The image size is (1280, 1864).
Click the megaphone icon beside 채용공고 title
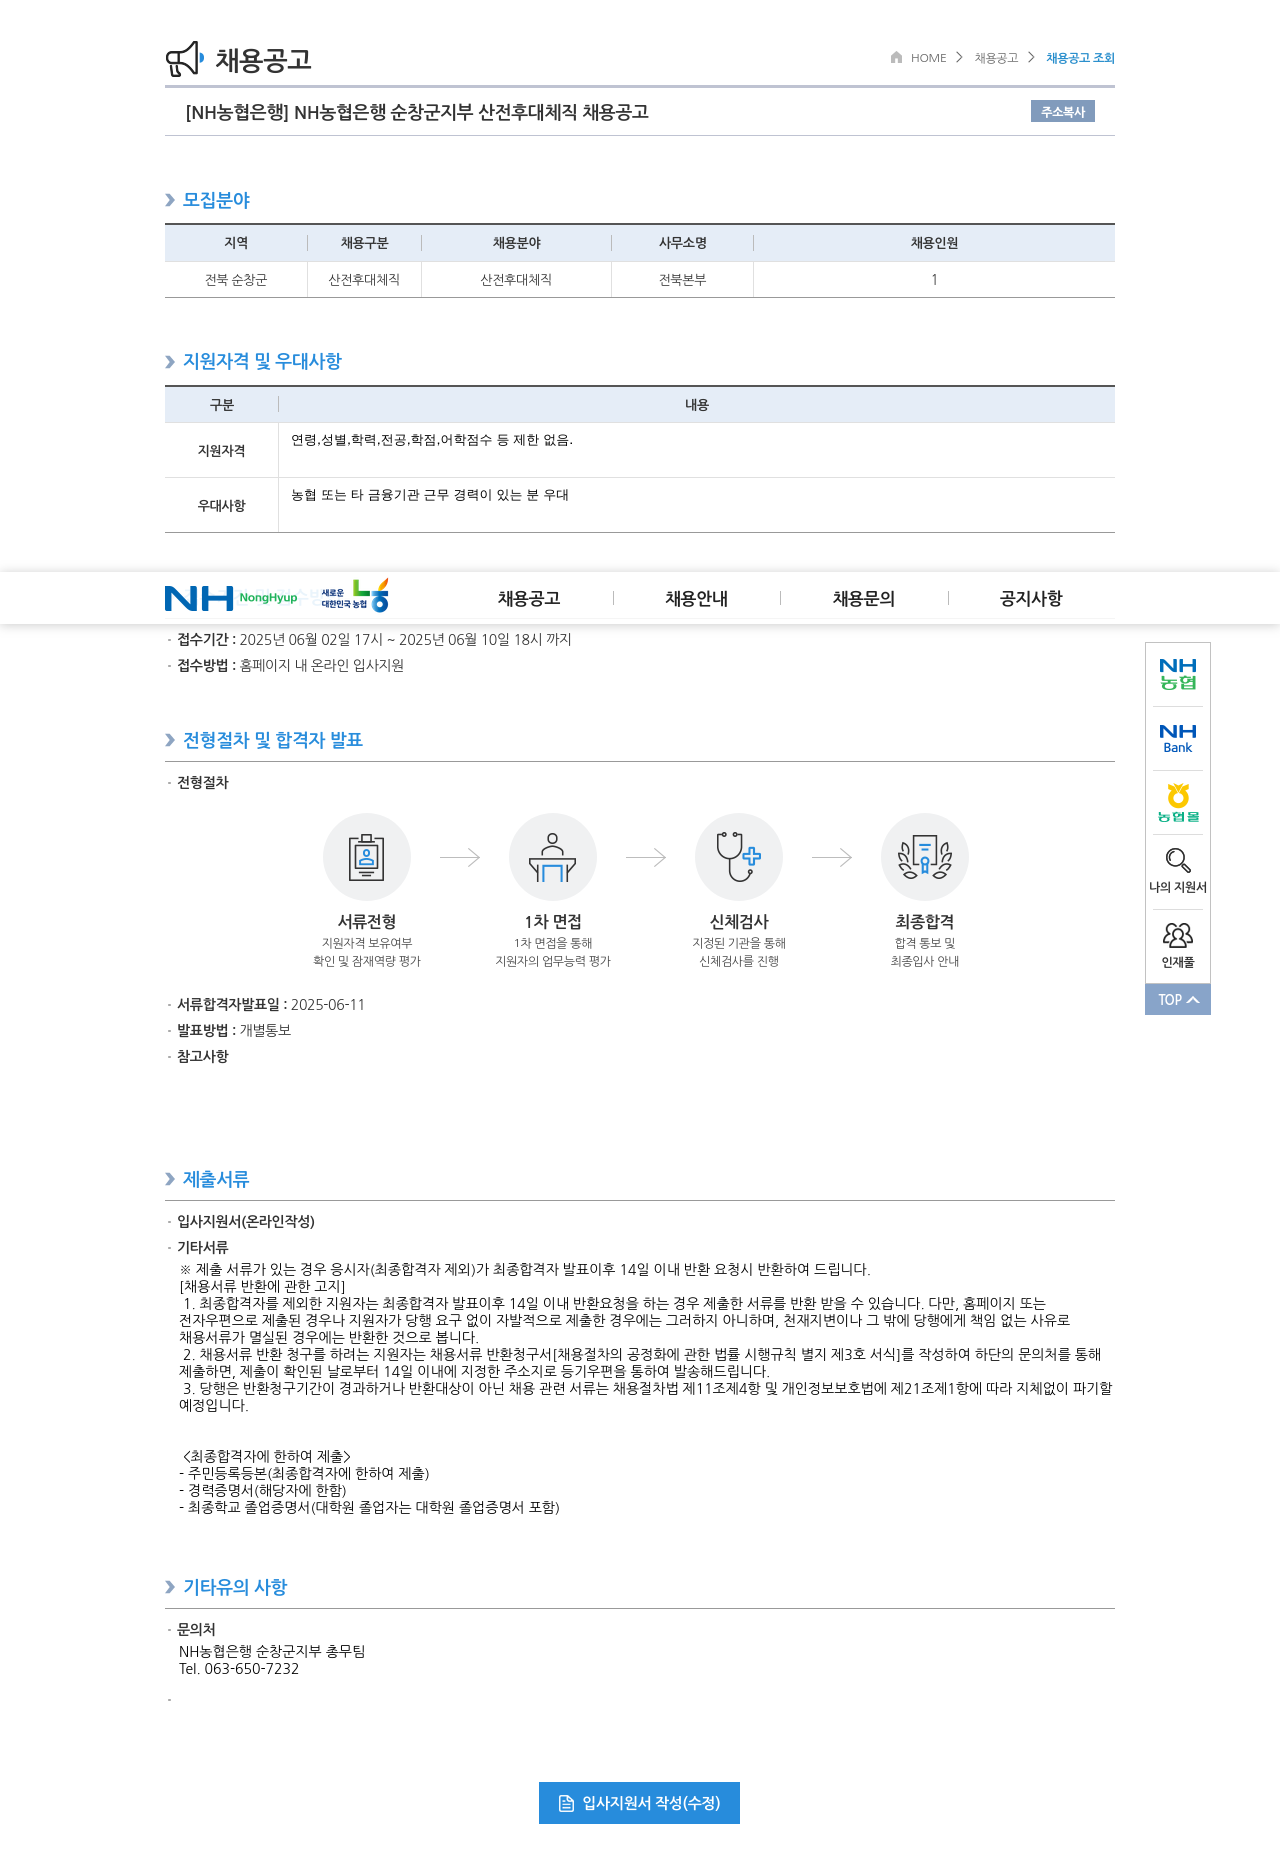tap(185, 59)
